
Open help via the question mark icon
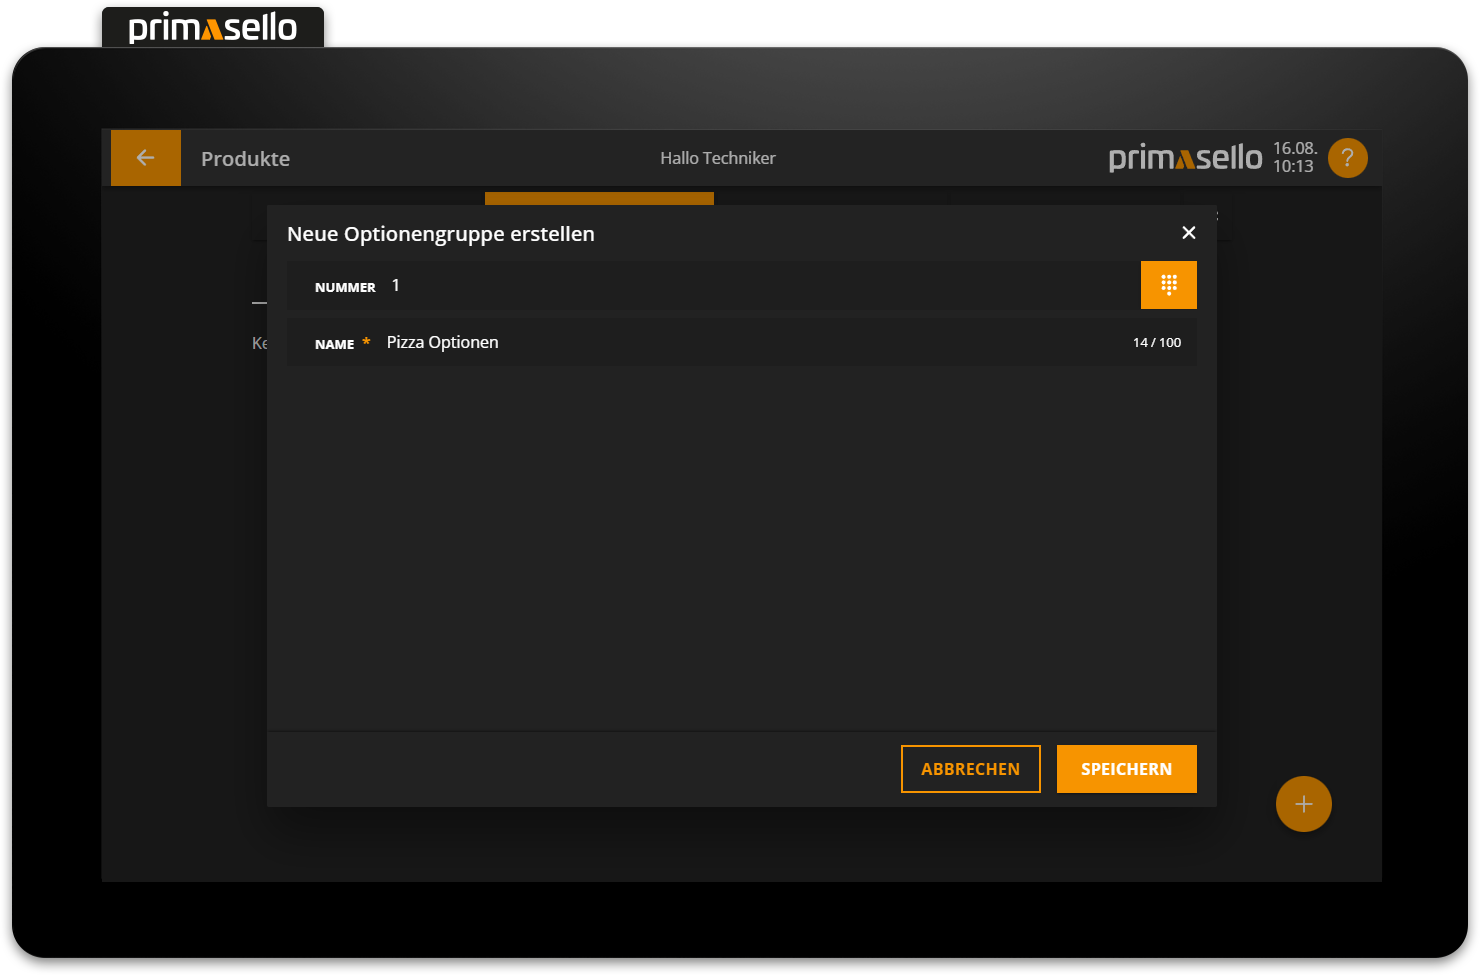point(1347,158)
